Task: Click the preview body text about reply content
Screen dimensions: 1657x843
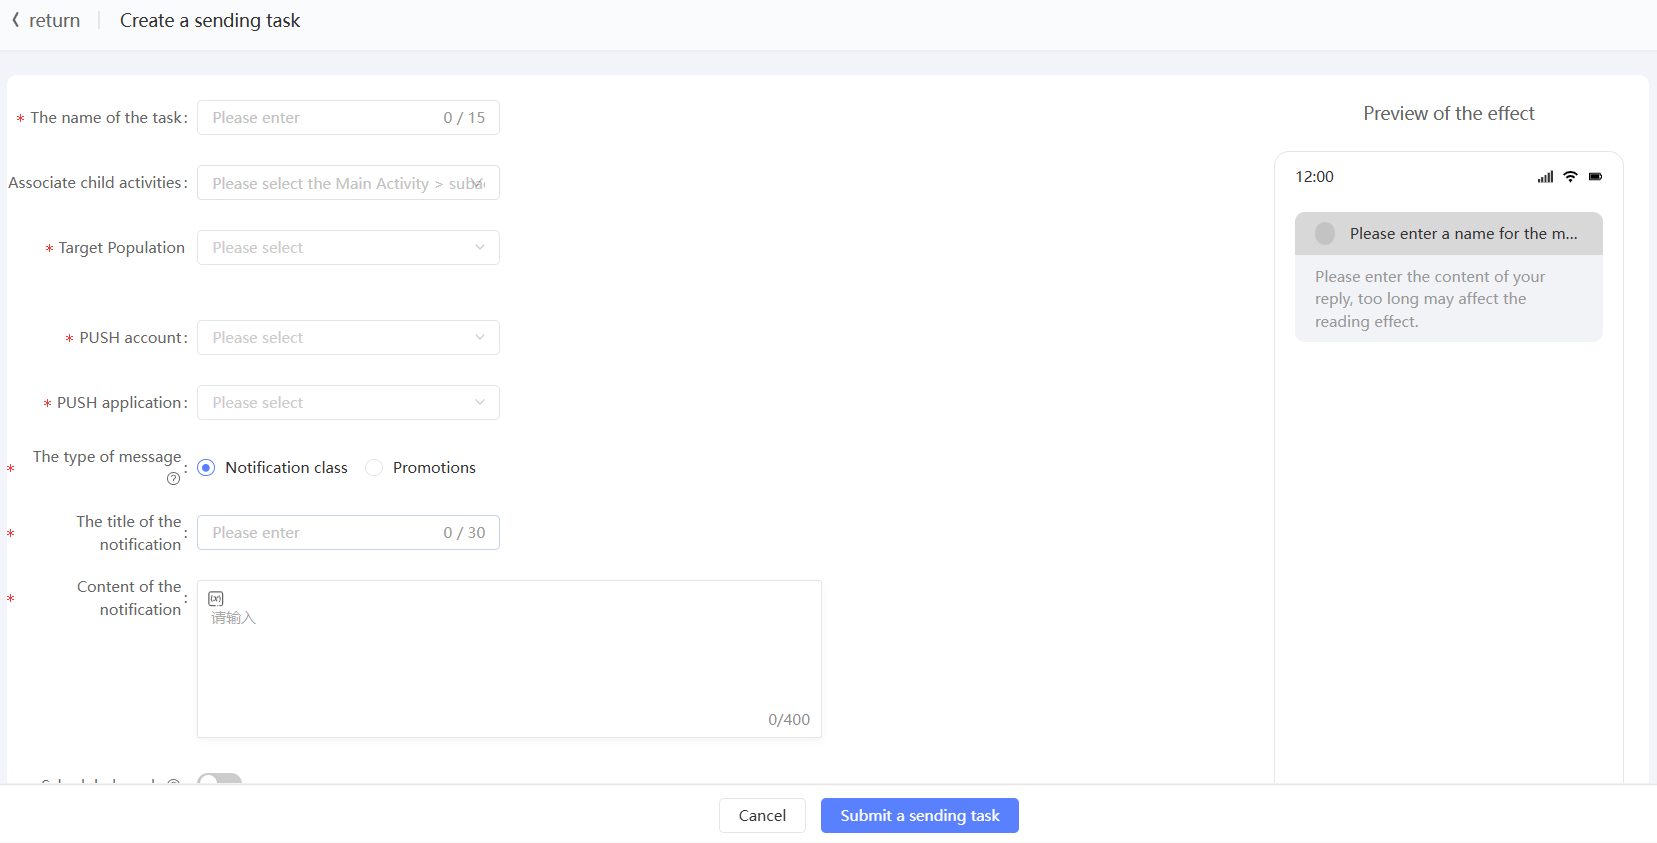Action: pyautogui.click(x=1430, y=299)
